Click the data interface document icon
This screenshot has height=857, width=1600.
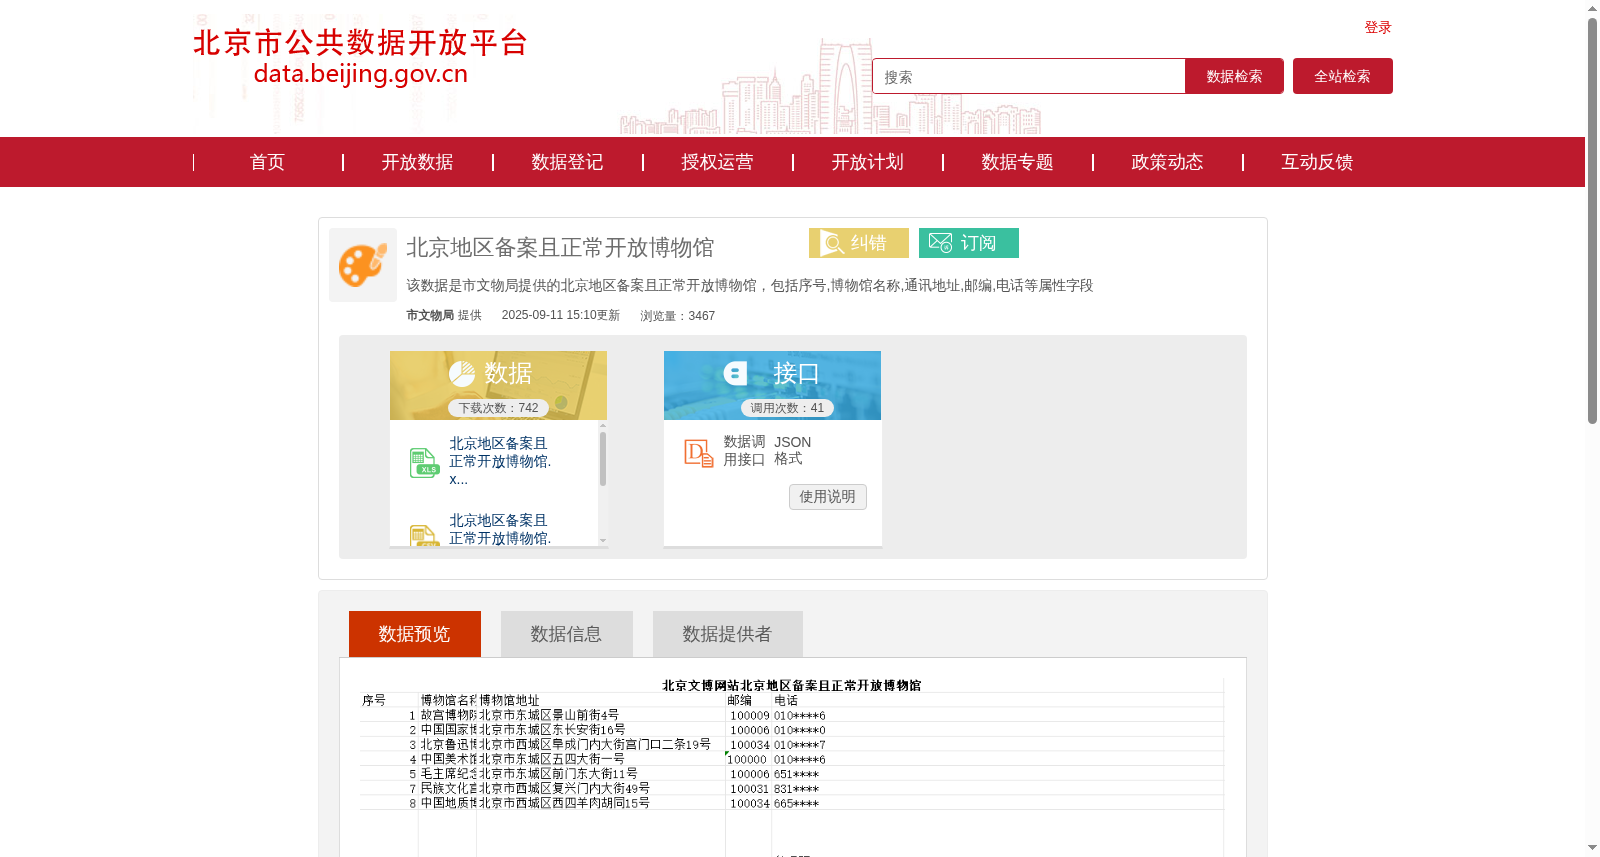pyautogui.click(x=699, y=453)
